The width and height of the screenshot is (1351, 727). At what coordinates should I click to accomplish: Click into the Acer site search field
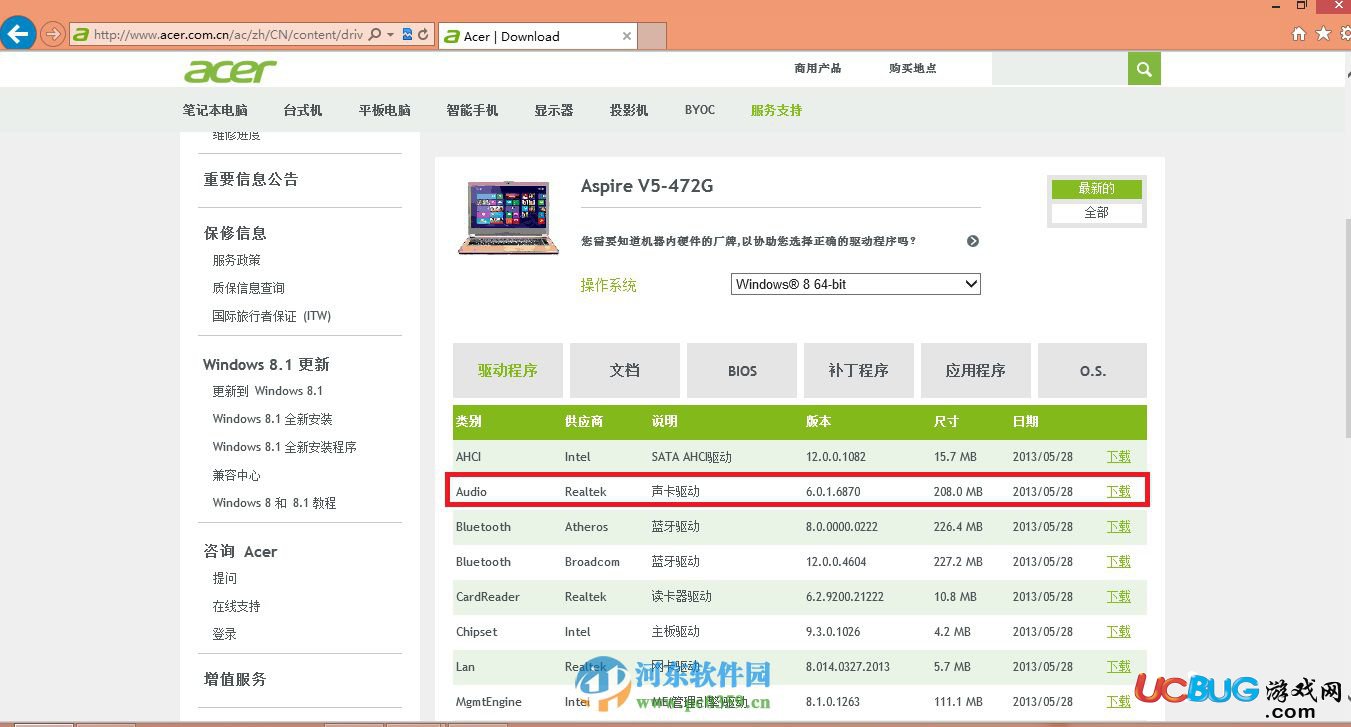click(1059, 69)
